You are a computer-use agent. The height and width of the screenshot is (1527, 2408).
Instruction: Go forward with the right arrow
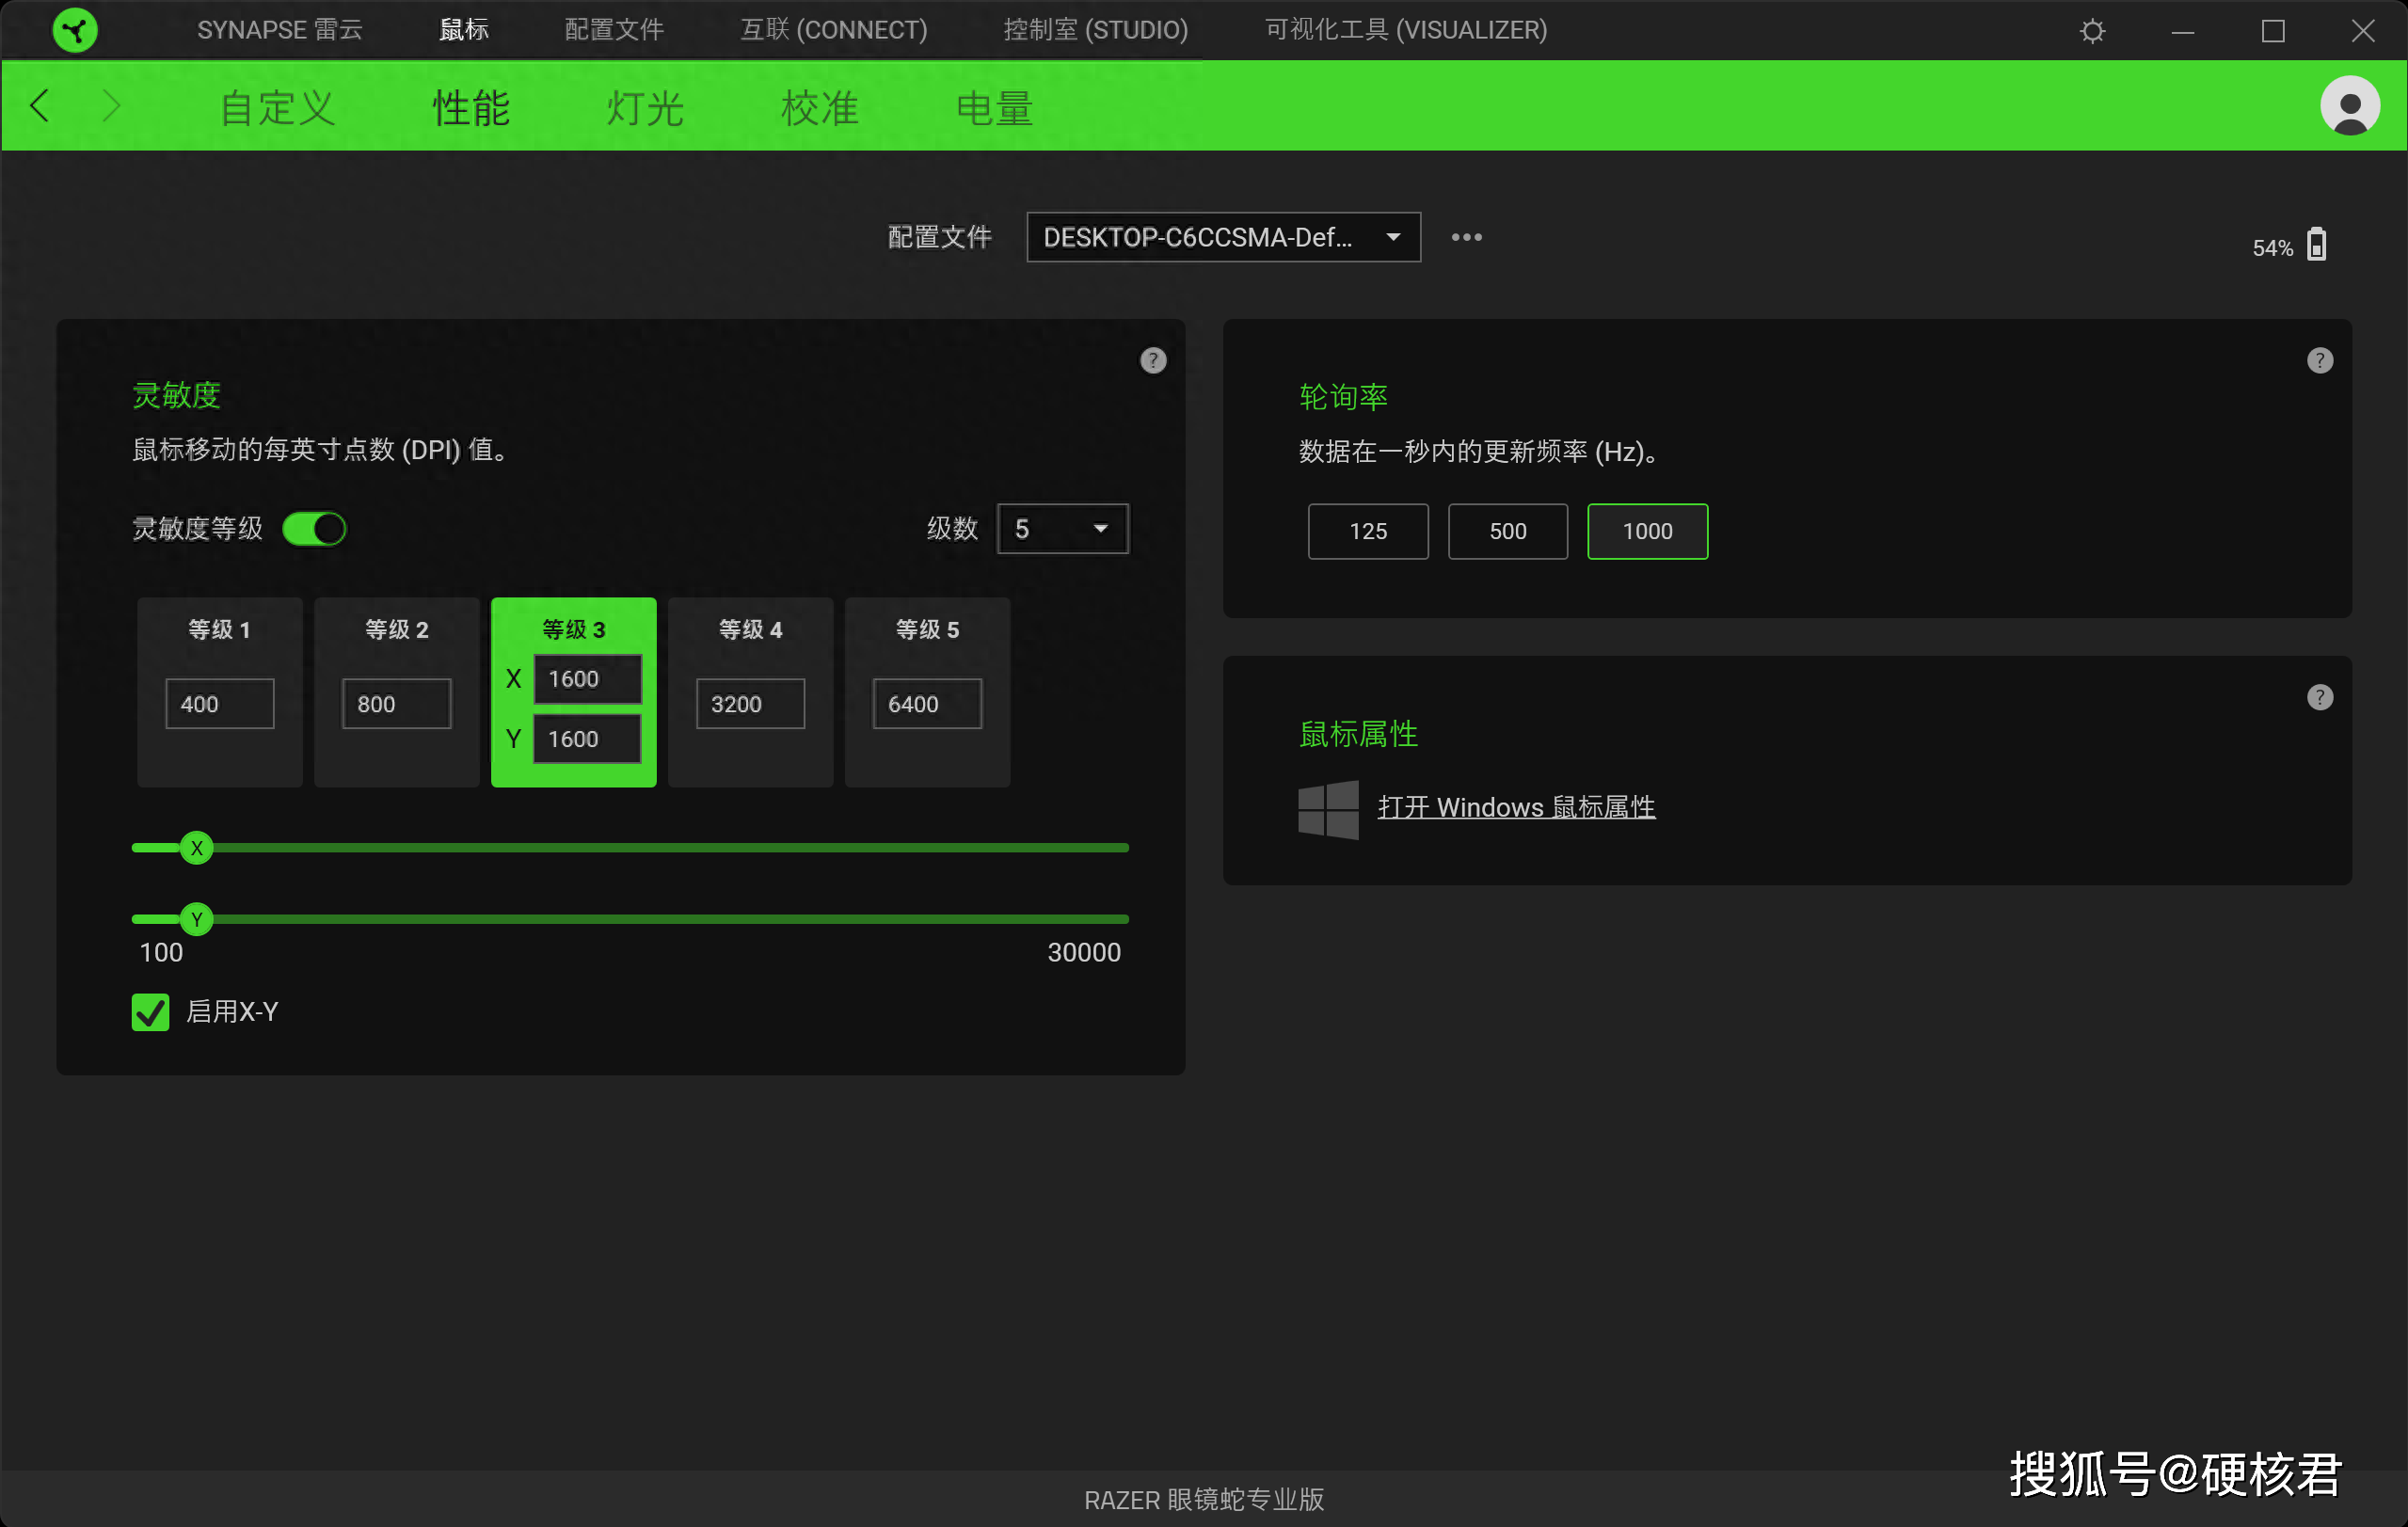pyautogui.click(x=111, y=106)
